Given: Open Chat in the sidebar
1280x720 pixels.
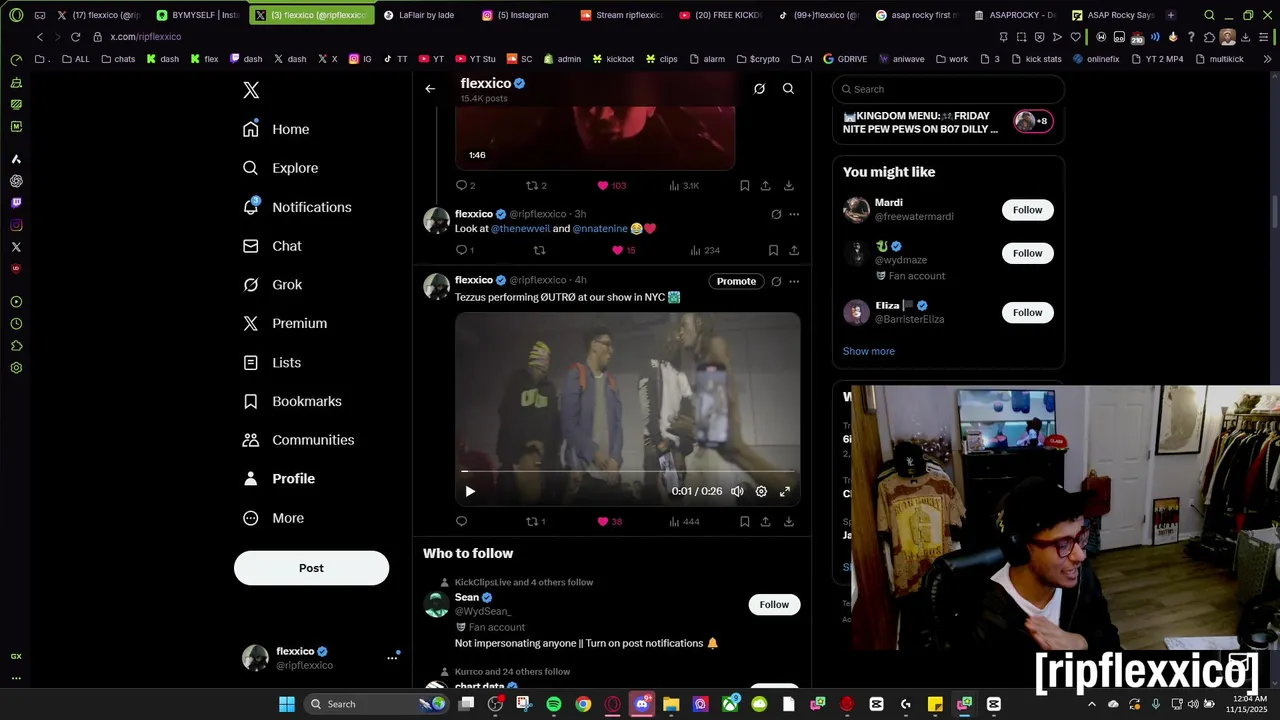Looking at the screenshot, I should (x=272, y=246).
